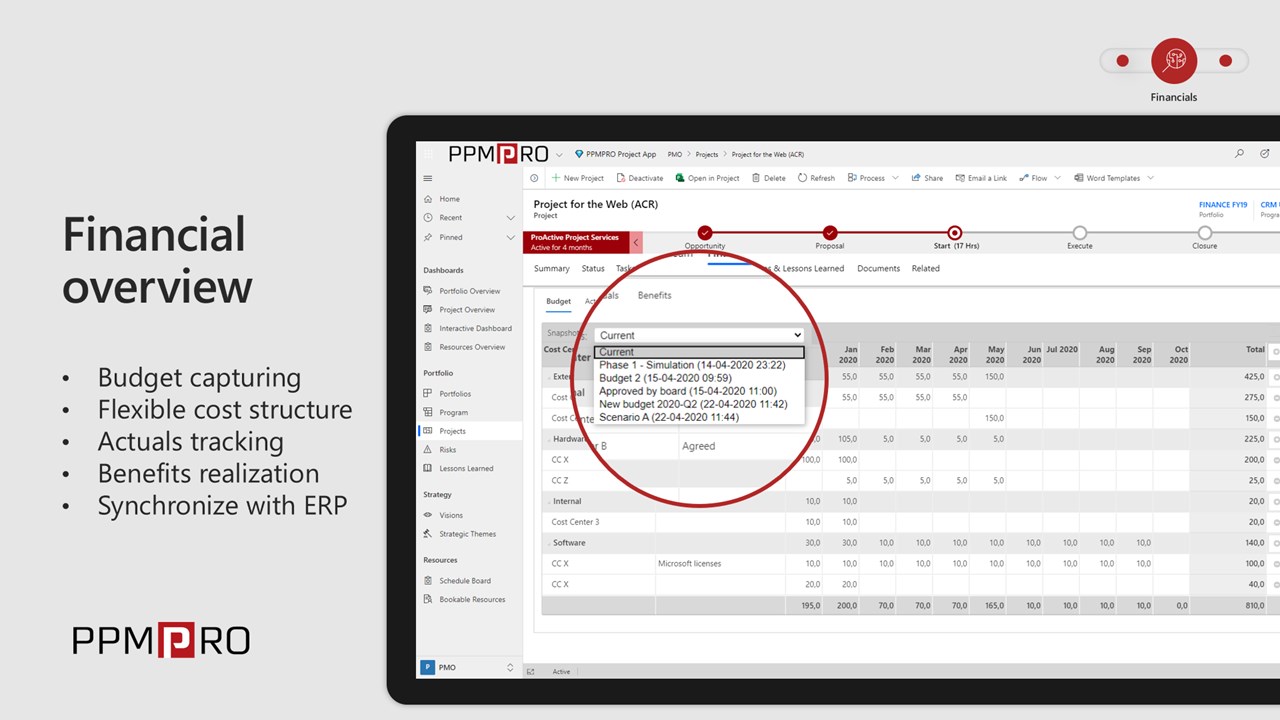Click Deactivate command
The width and height of the screenshot is (1280, 720).
coord(640,178)
